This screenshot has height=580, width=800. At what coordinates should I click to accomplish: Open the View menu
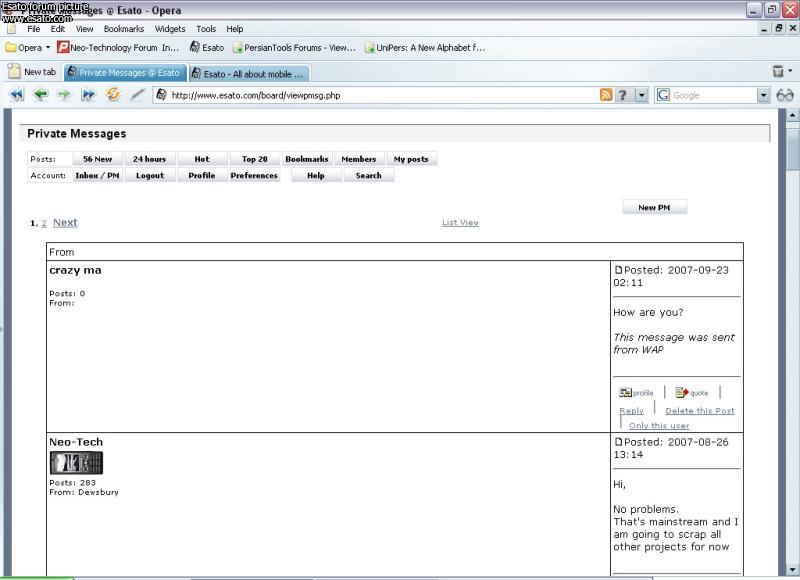click(x=85, y=29)
